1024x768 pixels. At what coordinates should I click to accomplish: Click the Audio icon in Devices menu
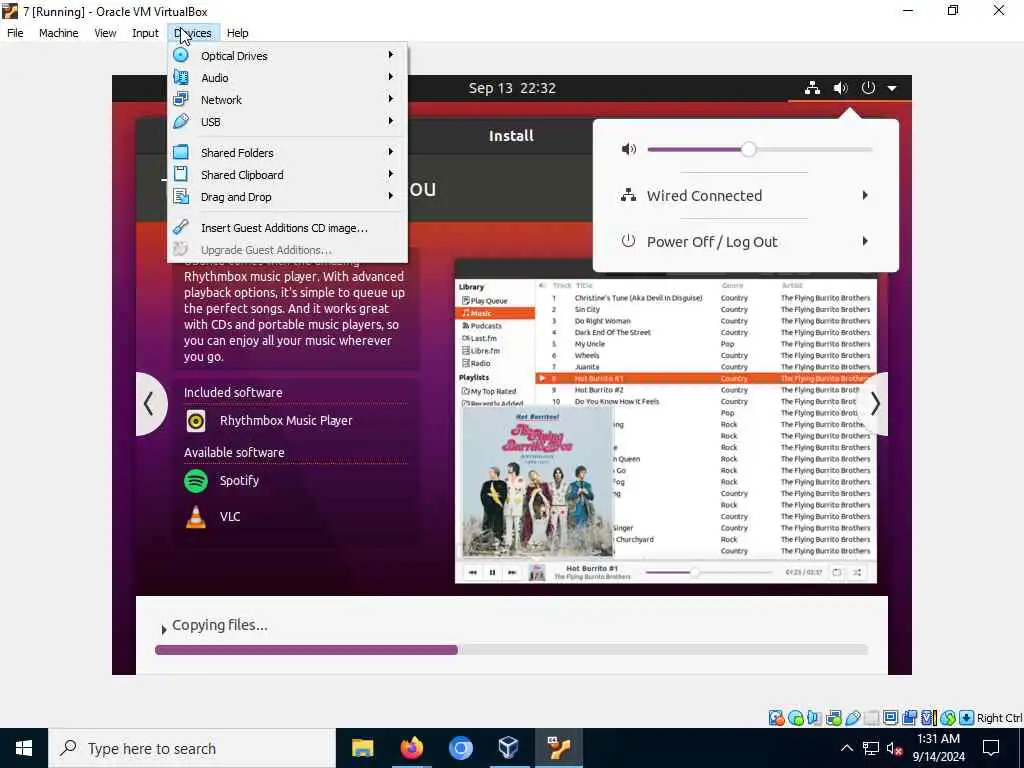(181, 78)
